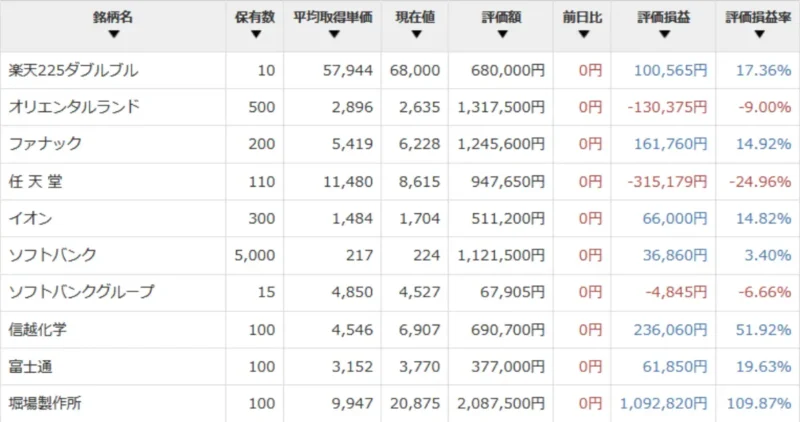Viewport: 800px width, 422px height.
Task: Sort the table by 評価額 arrow
Action: click(x=500, y=34)
